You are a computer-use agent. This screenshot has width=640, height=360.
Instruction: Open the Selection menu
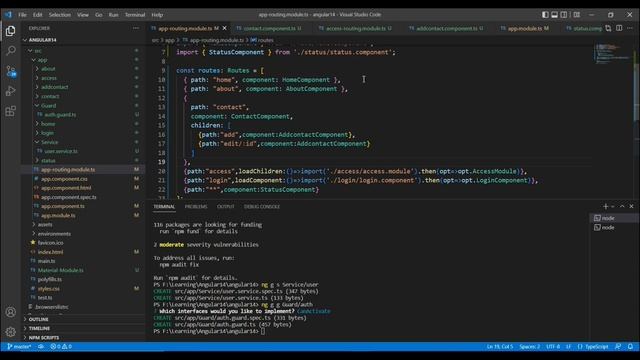[60, 15]
